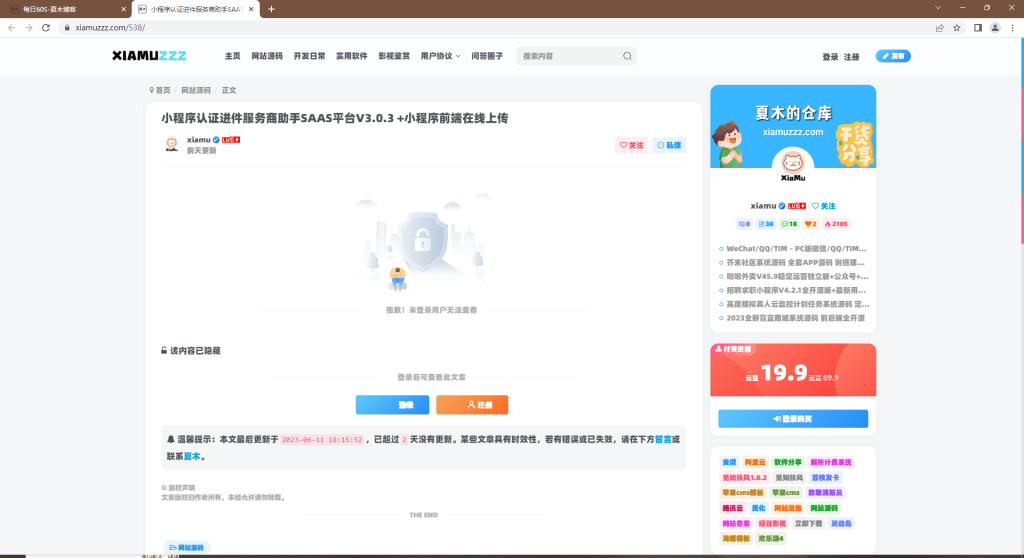This screenshot has height=558, width=1024.
Task: Send message via 私信 button
Action: pos(669,145)
